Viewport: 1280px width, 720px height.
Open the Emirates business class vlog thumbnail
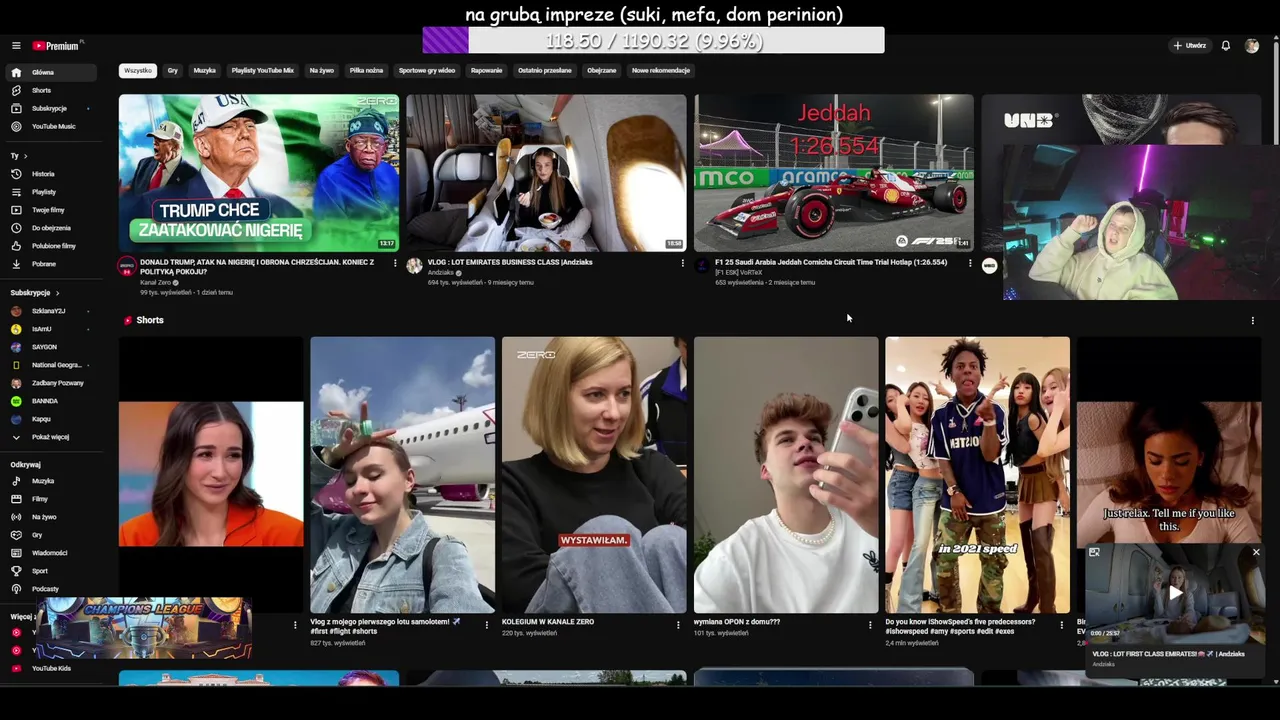(x=546, y=173)
